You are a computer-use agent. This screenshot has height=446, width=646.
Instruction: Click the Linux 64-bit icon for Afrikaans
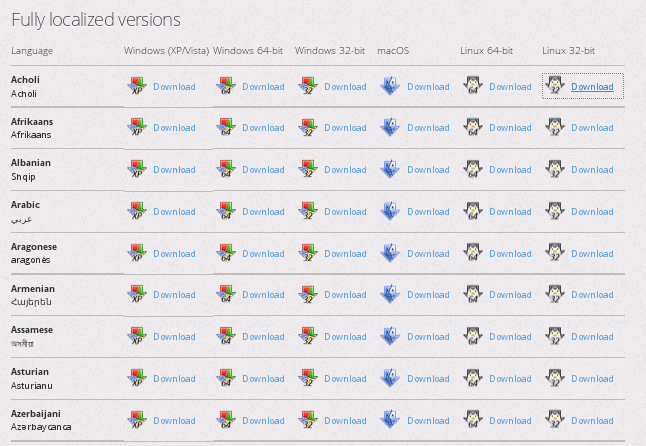click(472, 128)
